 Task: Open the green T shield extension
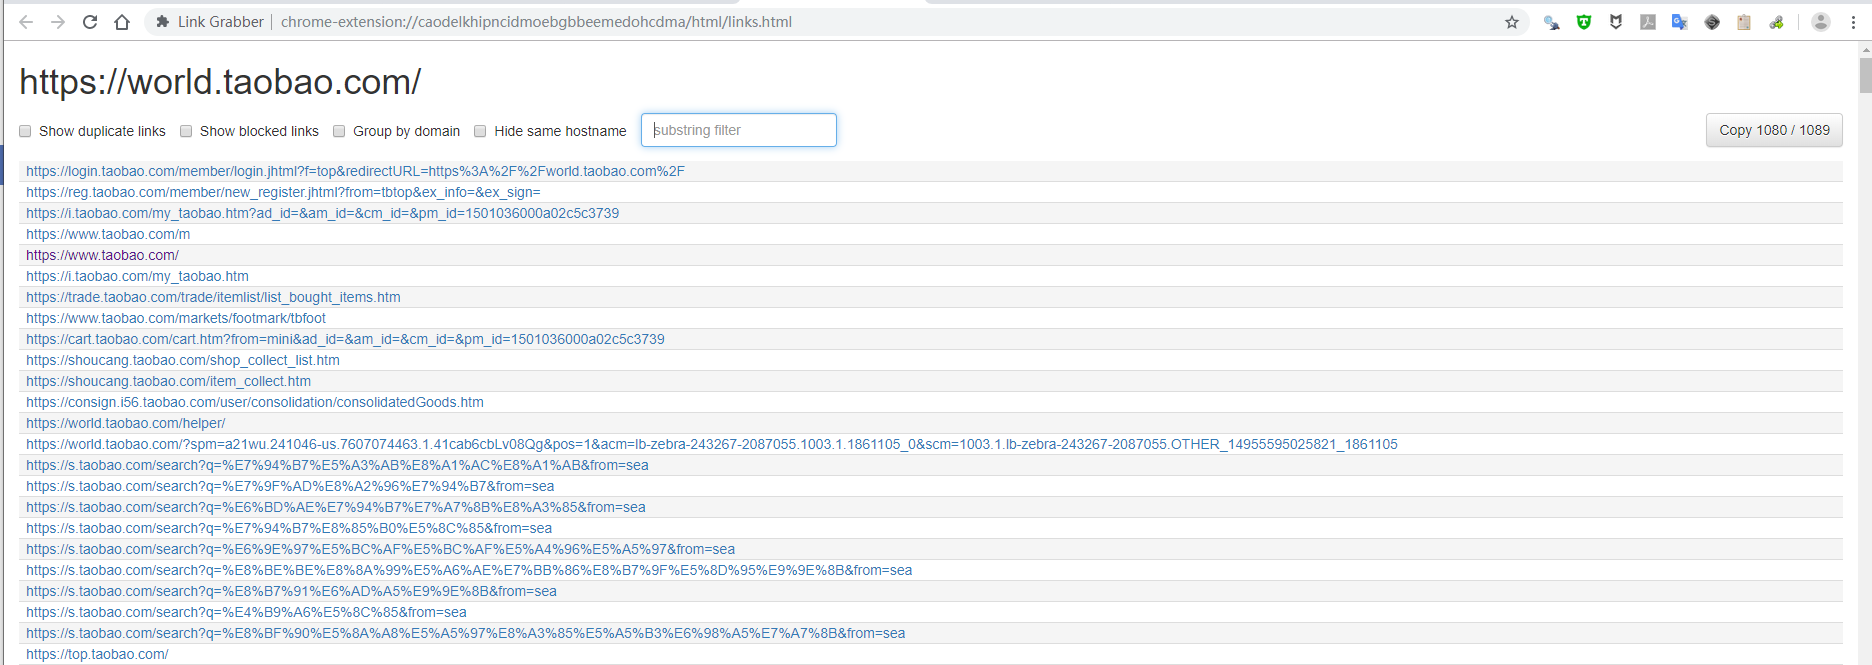pos(1584,22)
